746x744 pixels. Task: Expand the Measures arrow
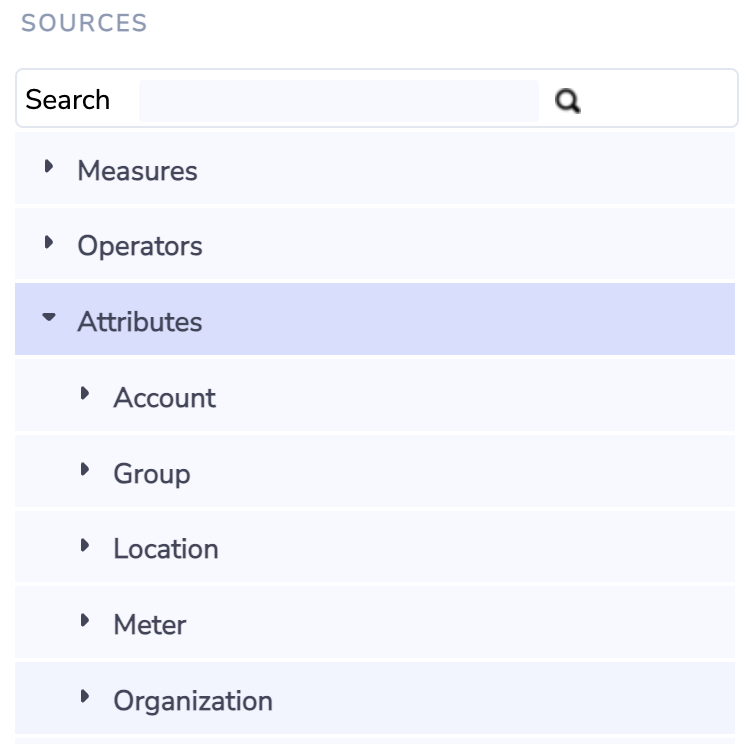tap(49, 166)
